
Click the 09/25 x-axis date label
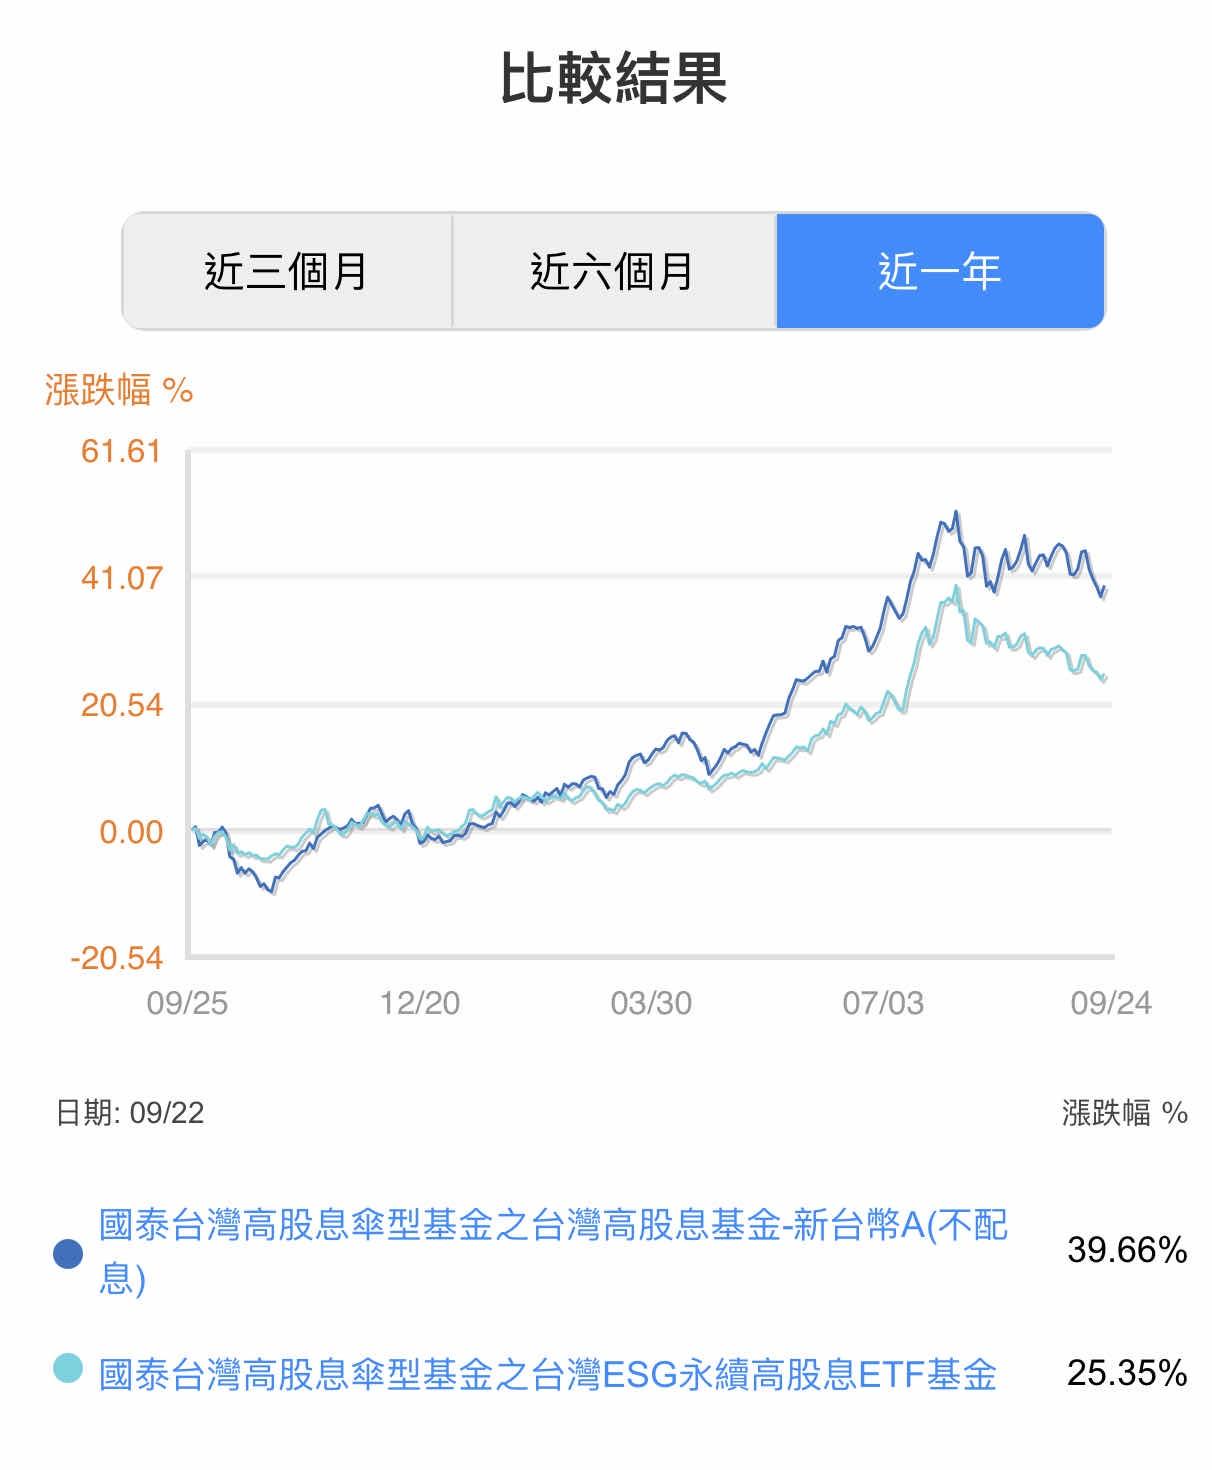(187, 1003)
